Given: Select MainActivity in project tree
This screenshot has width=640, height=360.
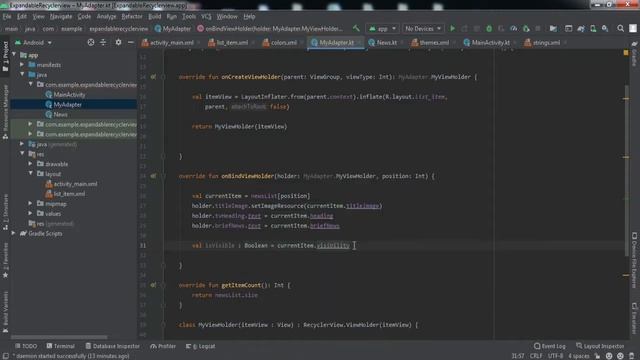Looking at the screenshot, I should [x=69, y=94].
